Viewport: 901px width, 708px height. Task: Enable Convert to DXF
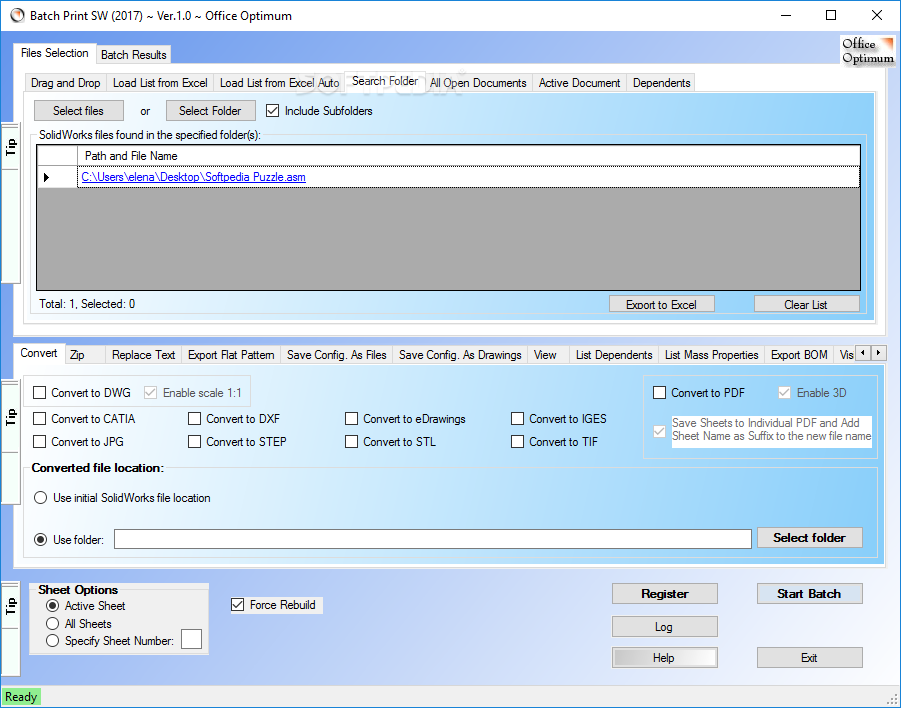195,418
